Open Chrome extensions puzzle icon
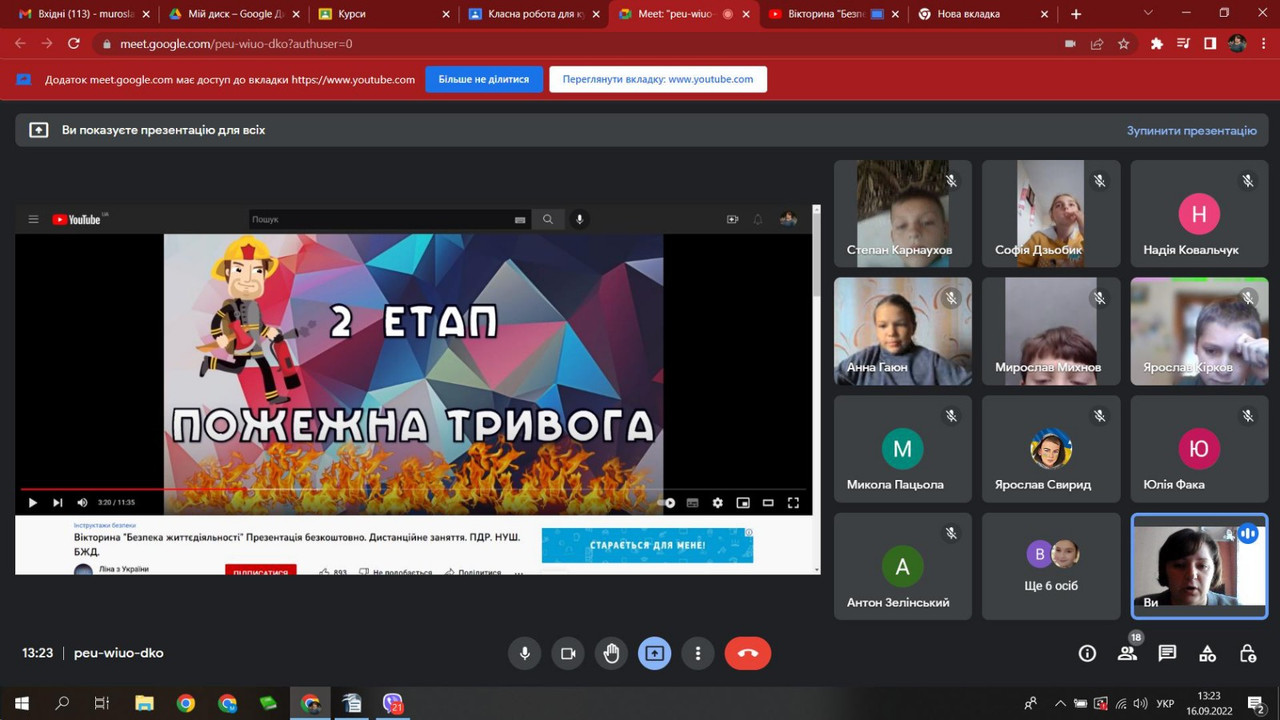1280x720 pixels. [1157, 44]
